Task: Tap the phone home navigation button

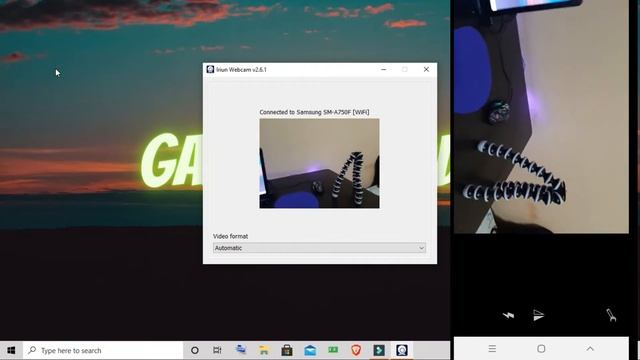Action: pyautogui.click(x=541, y=349)
